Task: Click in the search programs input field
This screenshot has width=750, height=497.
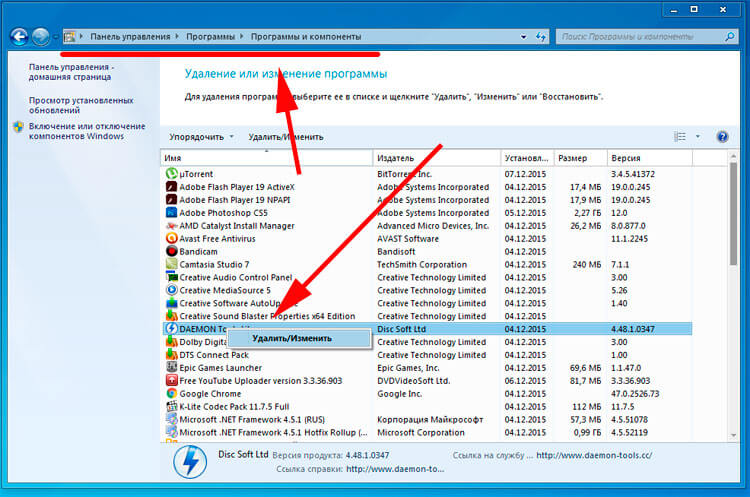Action: [639, 36]
